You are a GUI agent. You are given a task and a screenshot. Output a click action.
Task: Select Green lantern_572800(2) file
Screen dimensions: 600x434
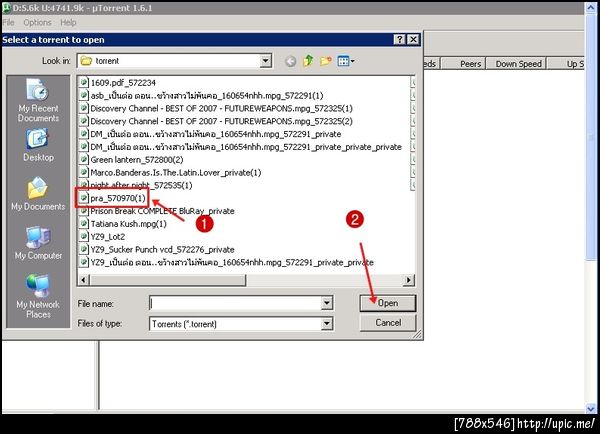tap(137, 160)
